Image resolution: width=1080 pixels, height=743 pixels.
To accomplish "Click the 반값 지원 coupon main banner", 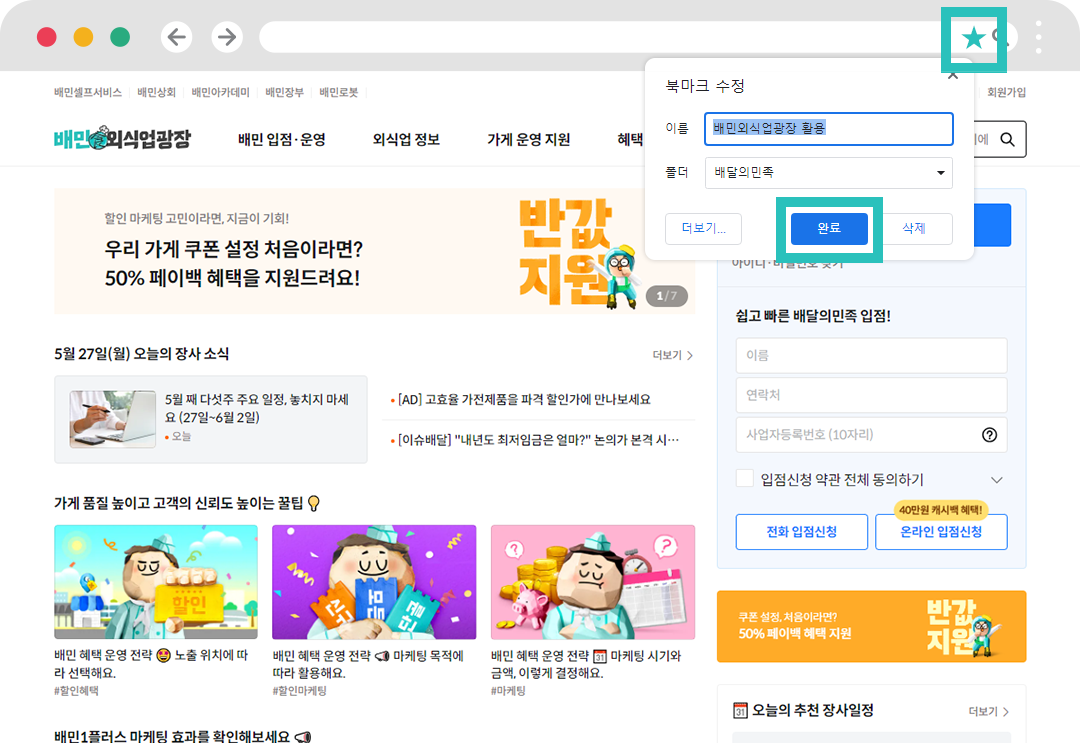I will pos(374,251).
